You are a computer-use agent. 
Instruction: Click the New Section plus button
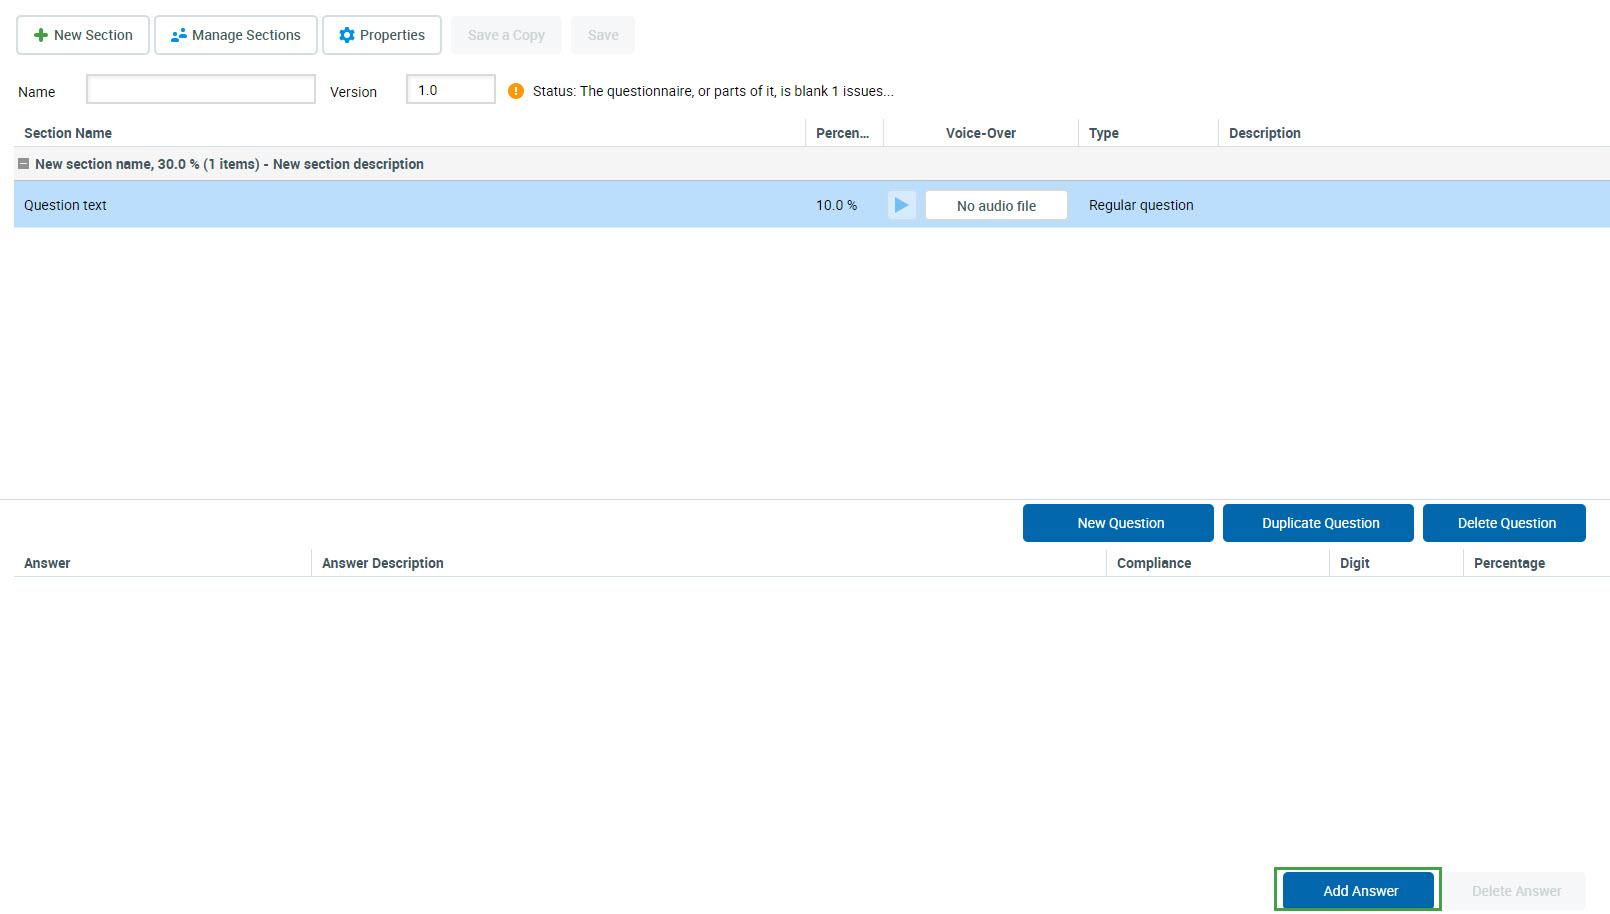pyautogui.click(x=83, y=35)
